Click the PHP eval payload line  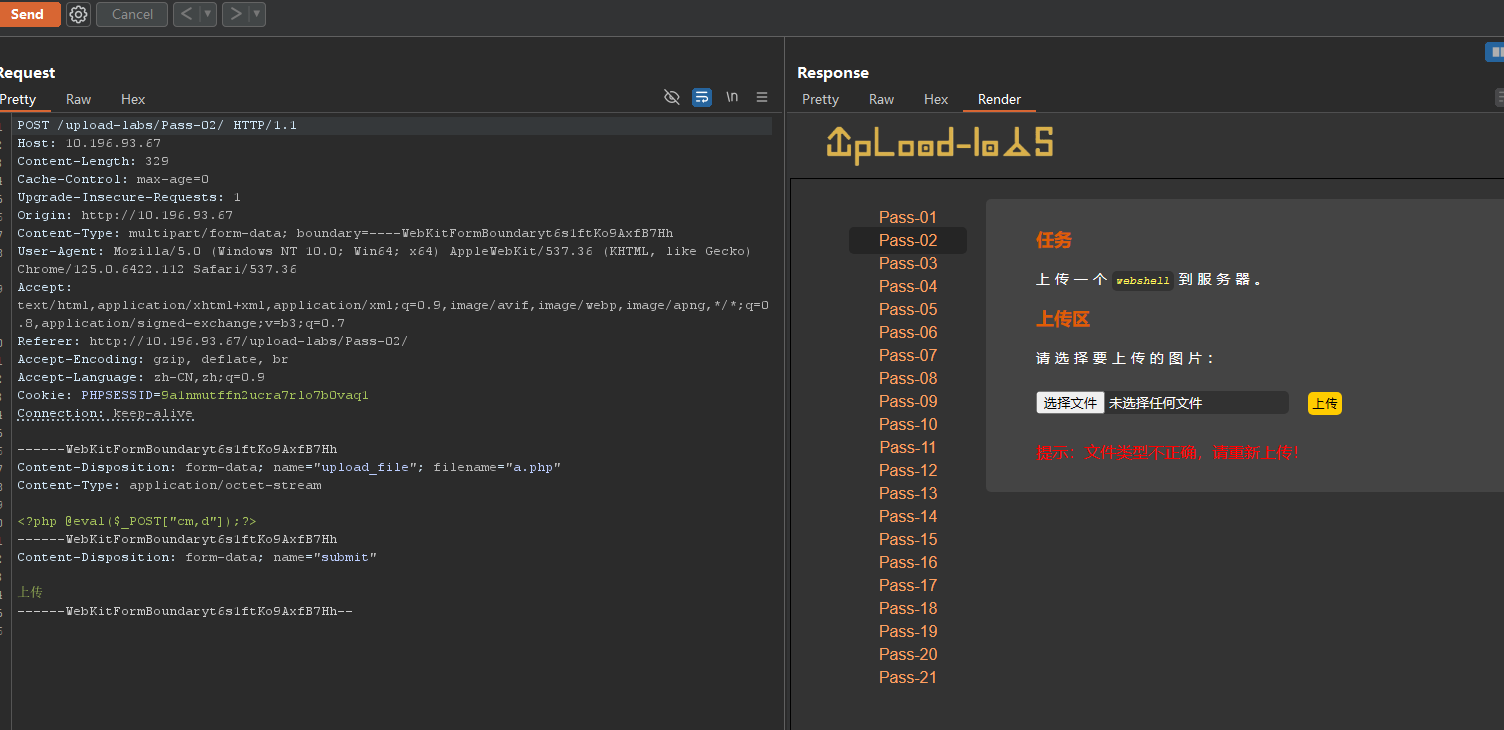(137, 521)
